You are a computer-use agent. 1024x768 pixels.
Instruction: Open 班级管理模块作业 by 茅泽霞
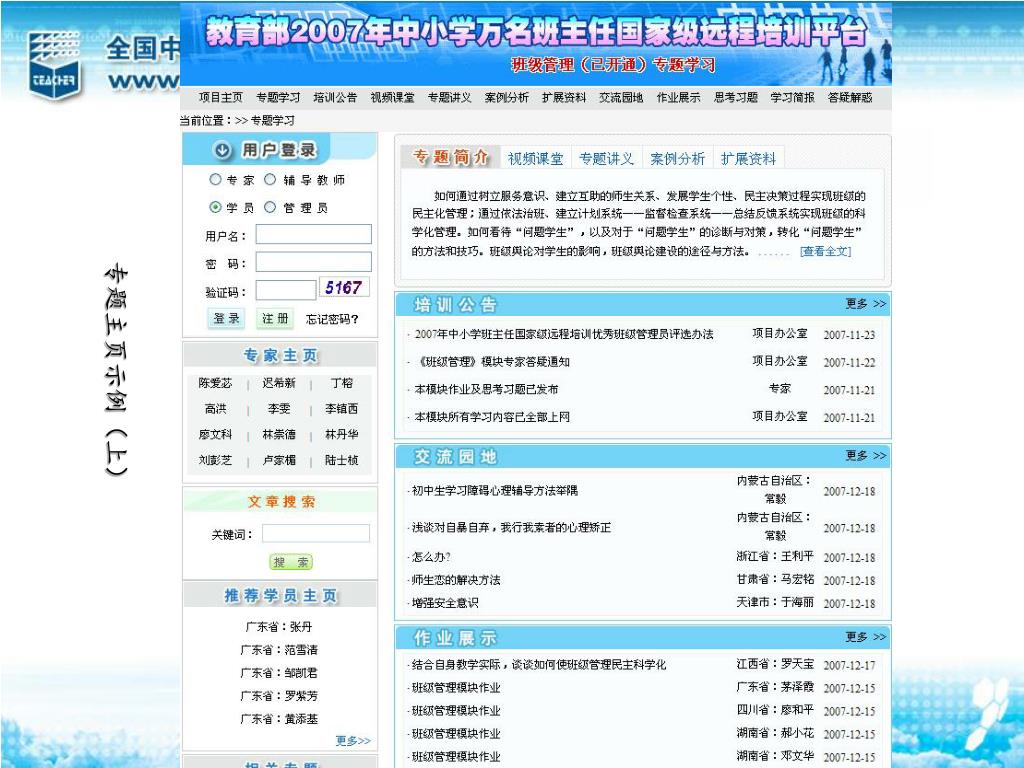456,688
